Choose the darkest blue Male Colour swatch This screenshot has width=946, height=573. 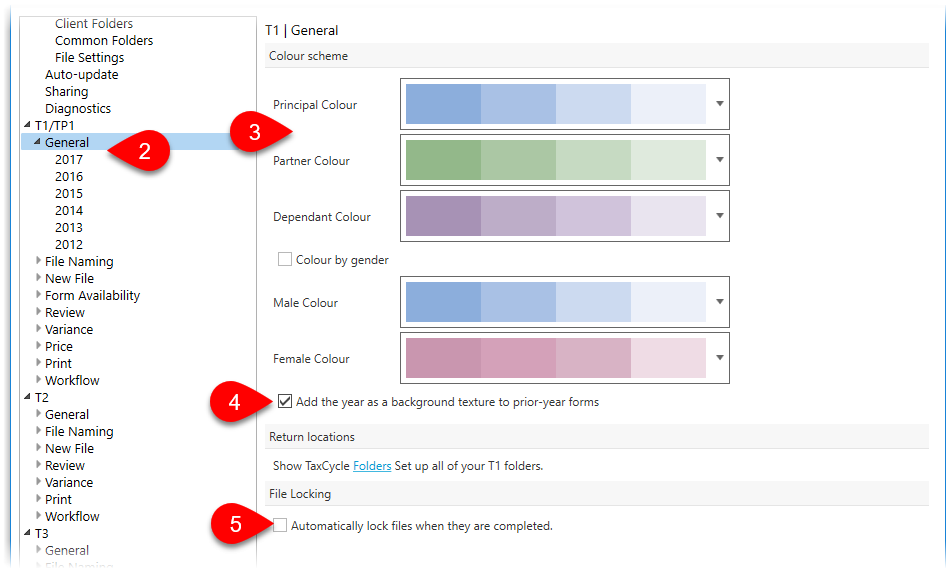[443, 302]
